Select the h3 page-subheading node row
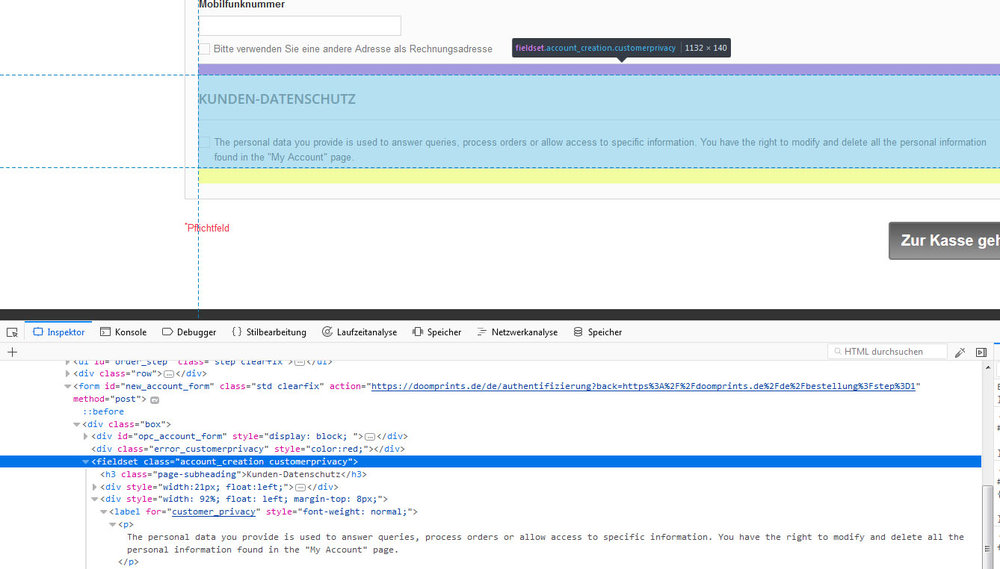This screenshot has width=1000, height=569. [x=233, y=475]
